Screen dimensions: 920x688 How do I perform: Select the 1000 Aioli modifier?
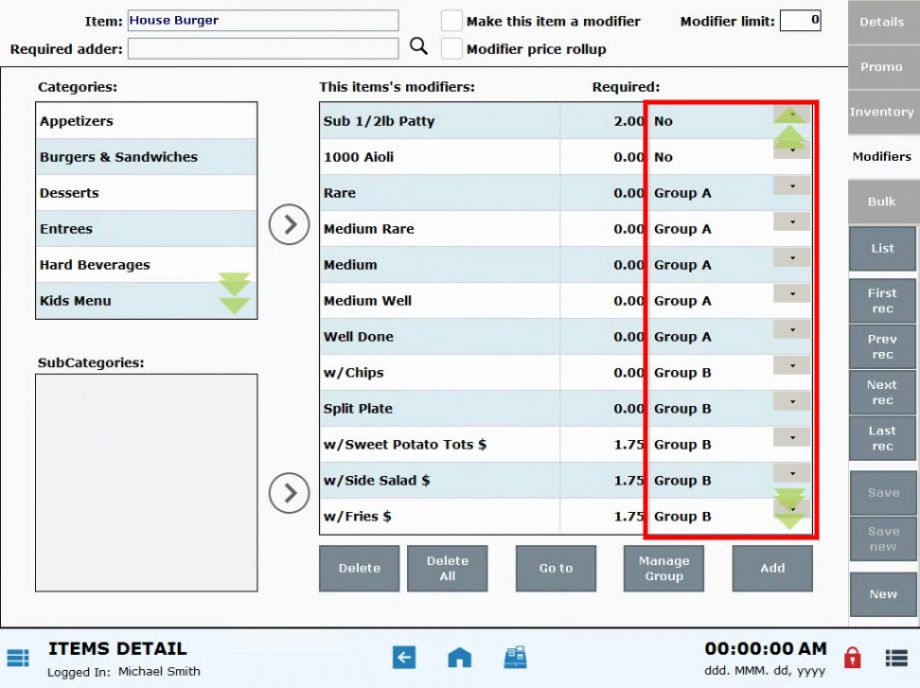[x=566, y=157]
